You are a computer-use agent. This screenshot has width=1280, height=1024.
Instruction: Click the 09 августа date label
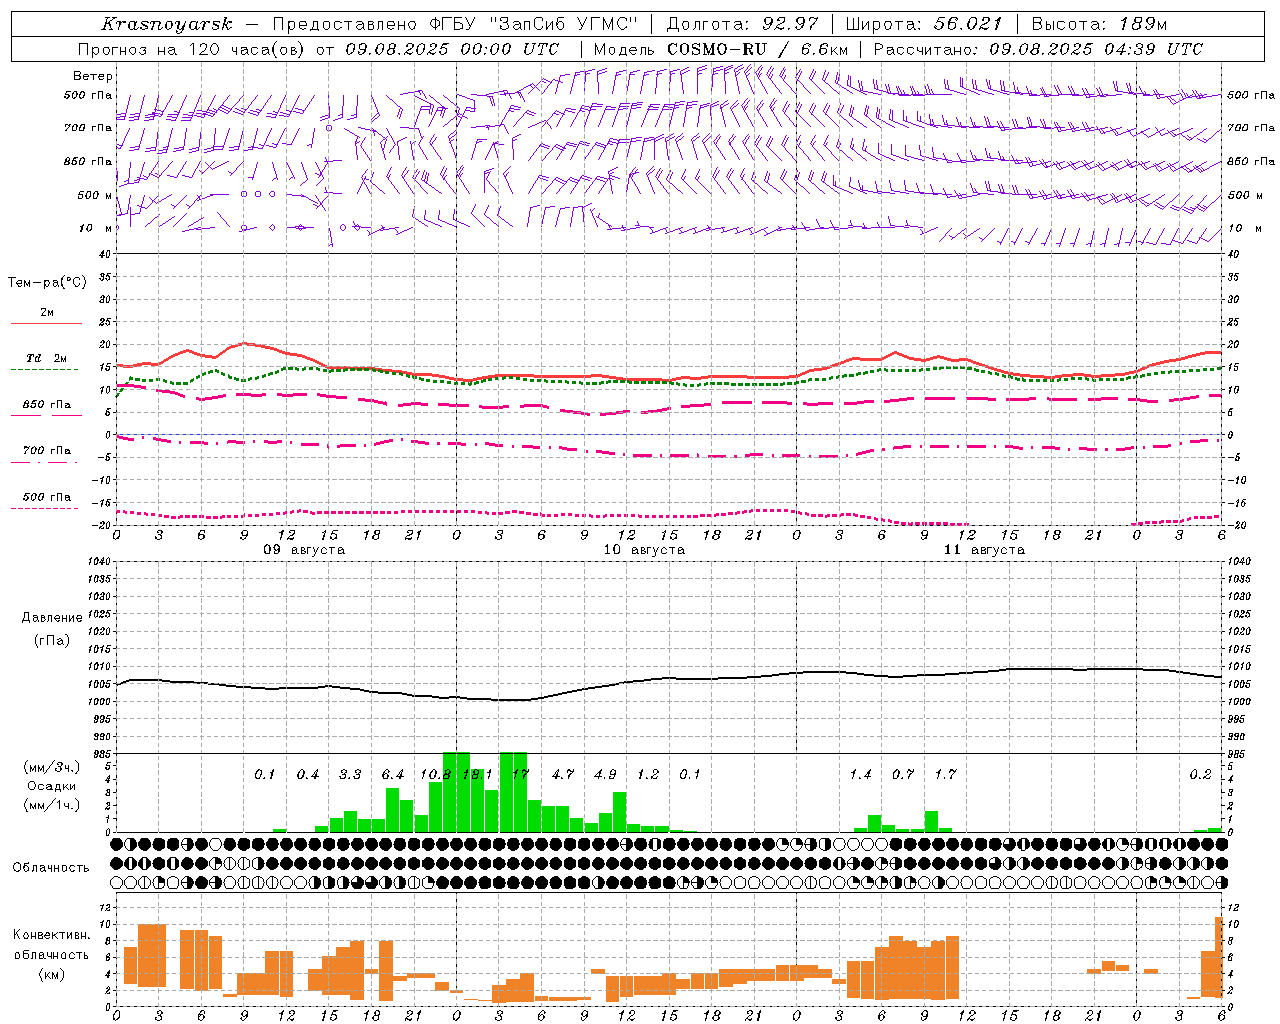click(x=304, y=550)
